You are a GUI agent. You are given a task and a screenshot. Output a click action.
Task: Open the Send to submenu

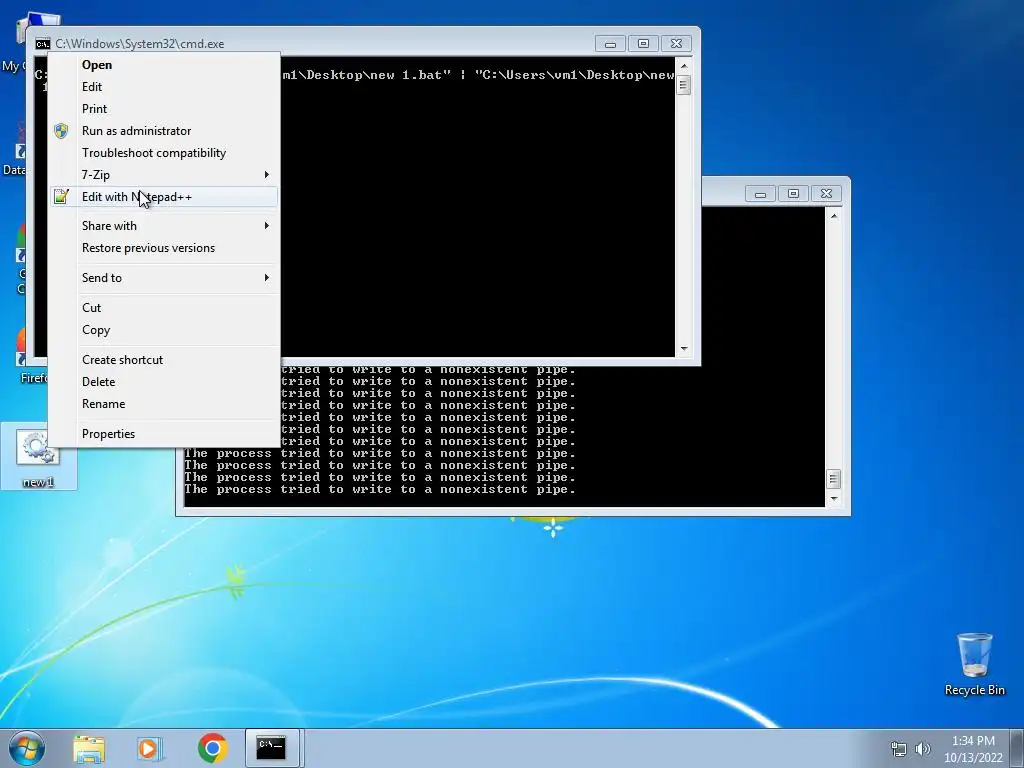[x=164, y=278]
